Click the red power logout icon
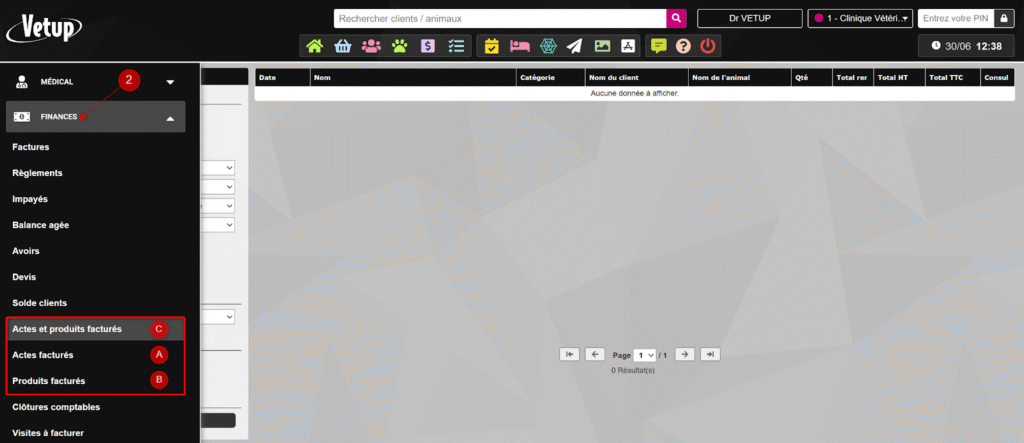 708,46
